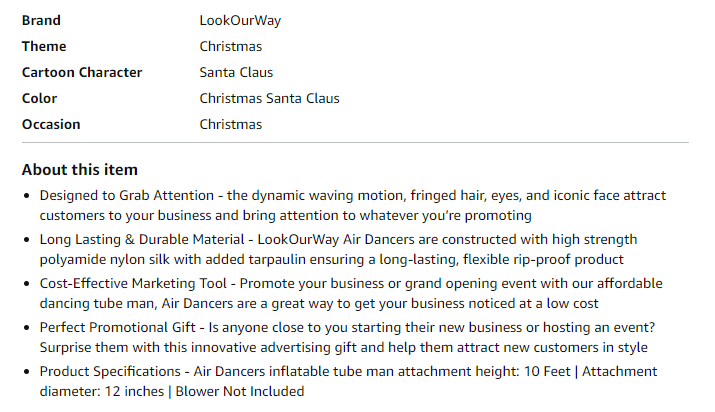Click the Theme label
The image size is (715, 412).
point(44,46)
